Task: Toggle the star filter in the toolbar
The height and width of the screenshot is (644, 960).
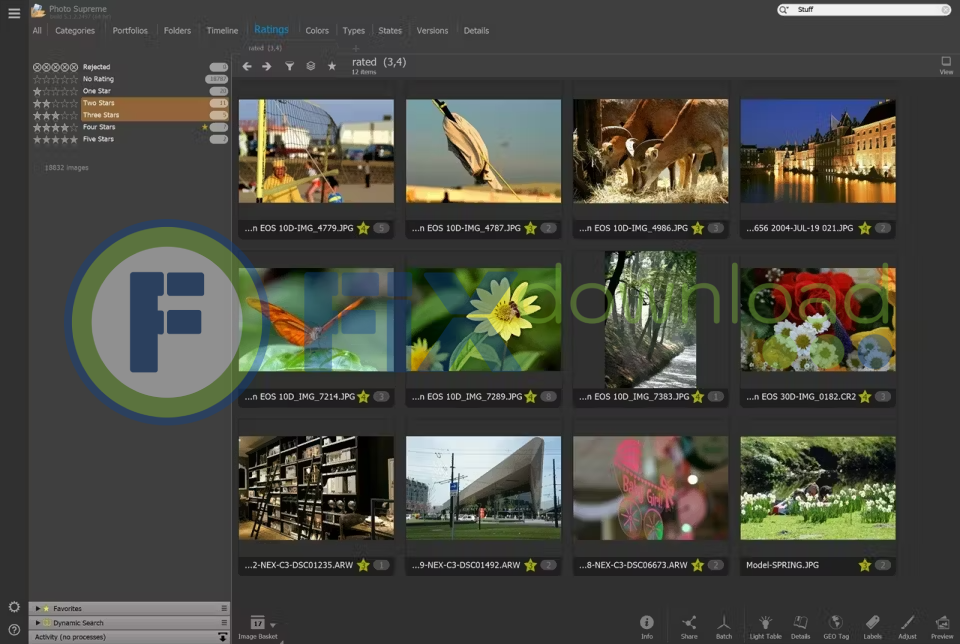Action: click(332, 66)
